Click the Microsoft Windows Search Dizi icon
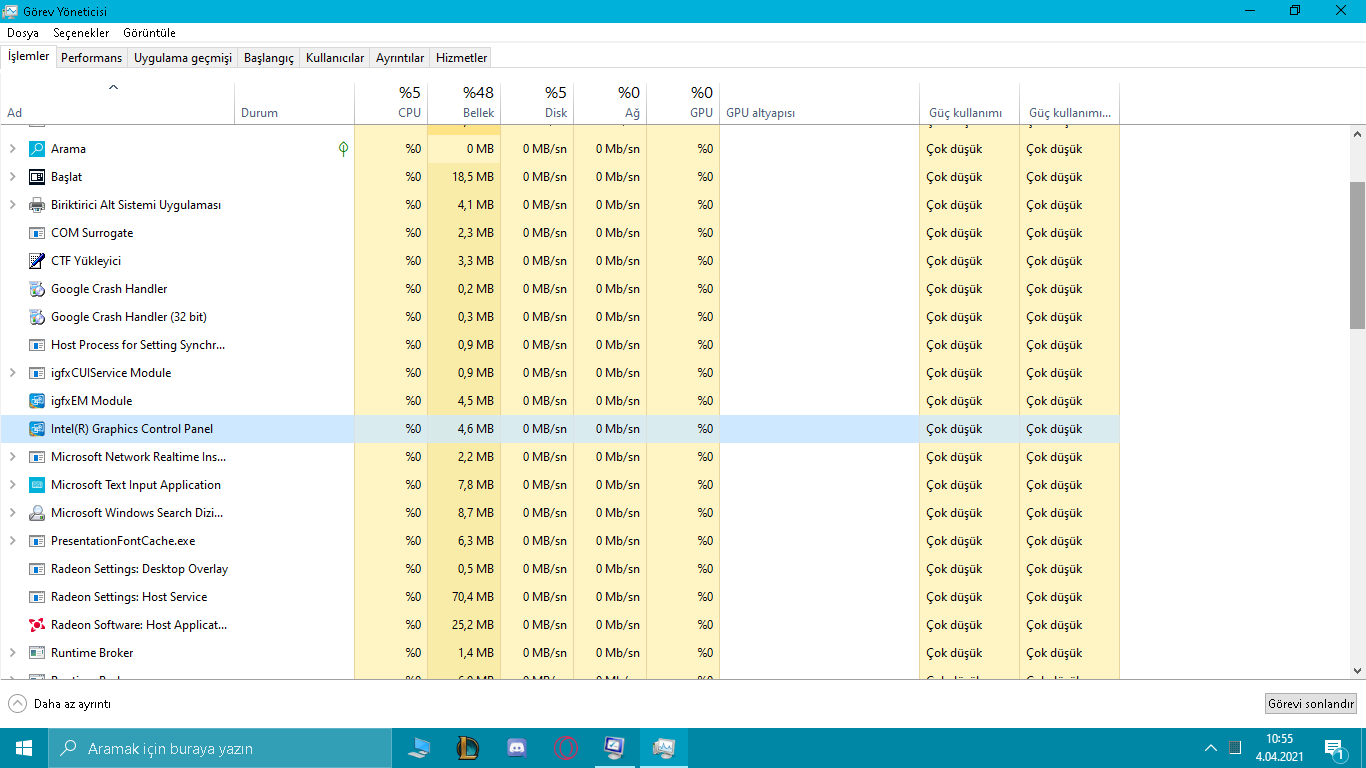Viewport: 1366px width, 768px height. [x=37, y=513]
